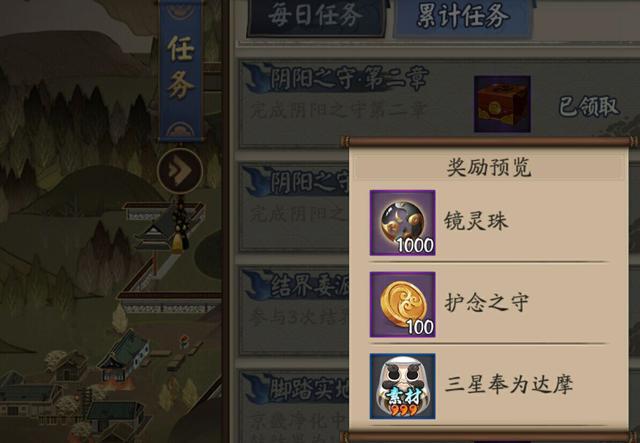This screenshot has height=443, width=640.
Task: Switch to the 累计任务 tab
Action: pyautogui.click(x=463, y=18)
